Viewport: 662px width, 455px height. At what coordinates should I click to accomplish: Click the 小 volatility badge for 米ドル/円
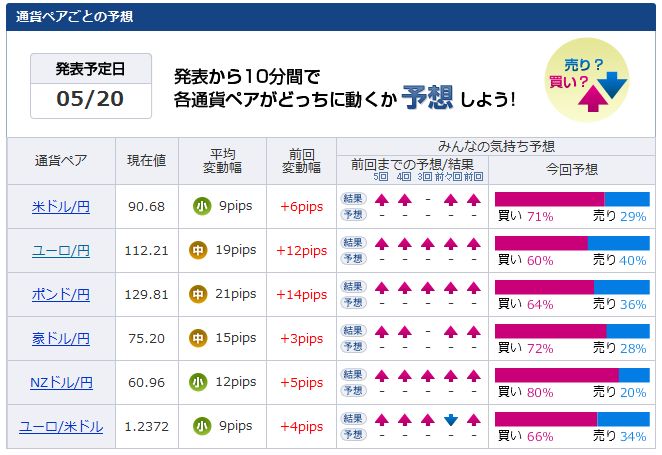(x=202, y=207)
